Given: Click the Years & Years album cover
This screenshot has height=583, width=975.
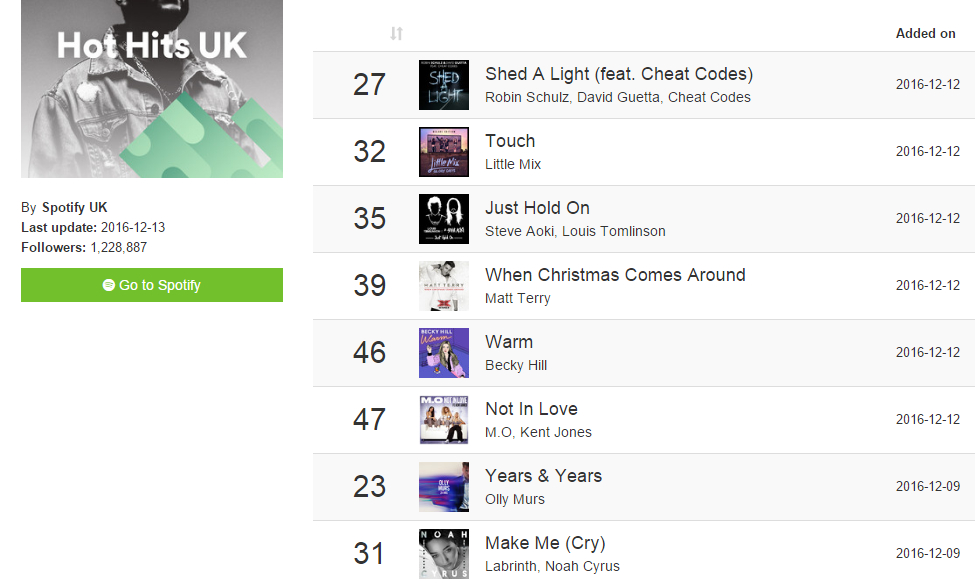Looking at the screenshot, I should point(444,487).
